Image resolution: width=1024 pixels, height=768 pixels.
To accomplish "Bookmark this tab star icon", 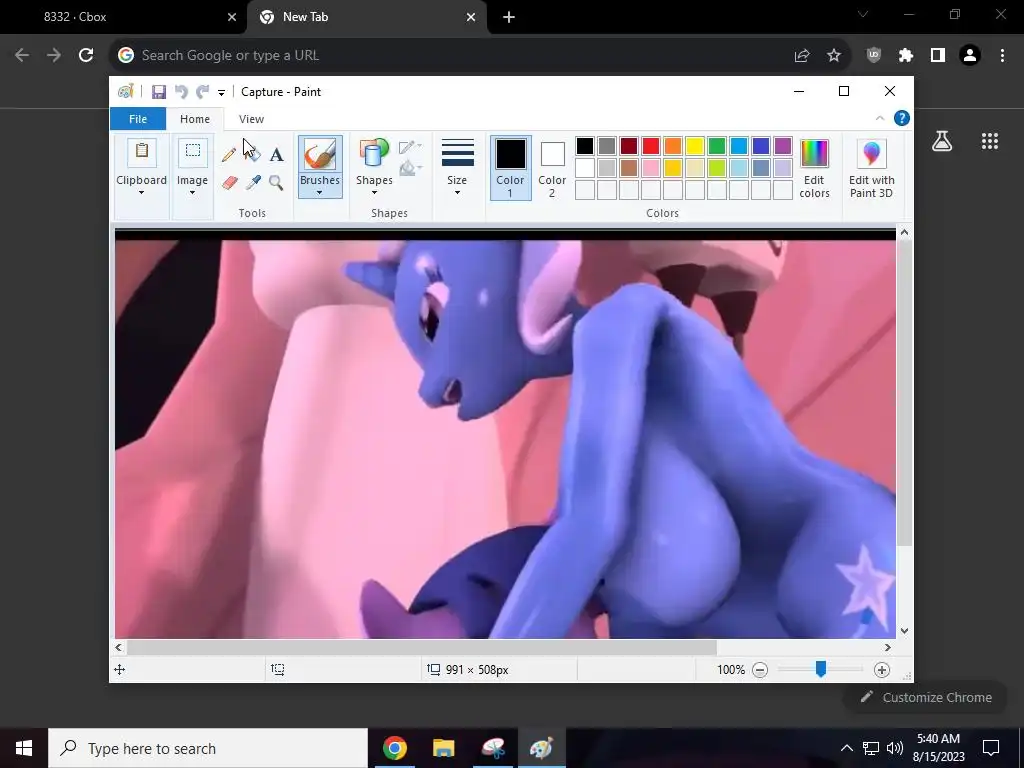I will tap(834, 56).
